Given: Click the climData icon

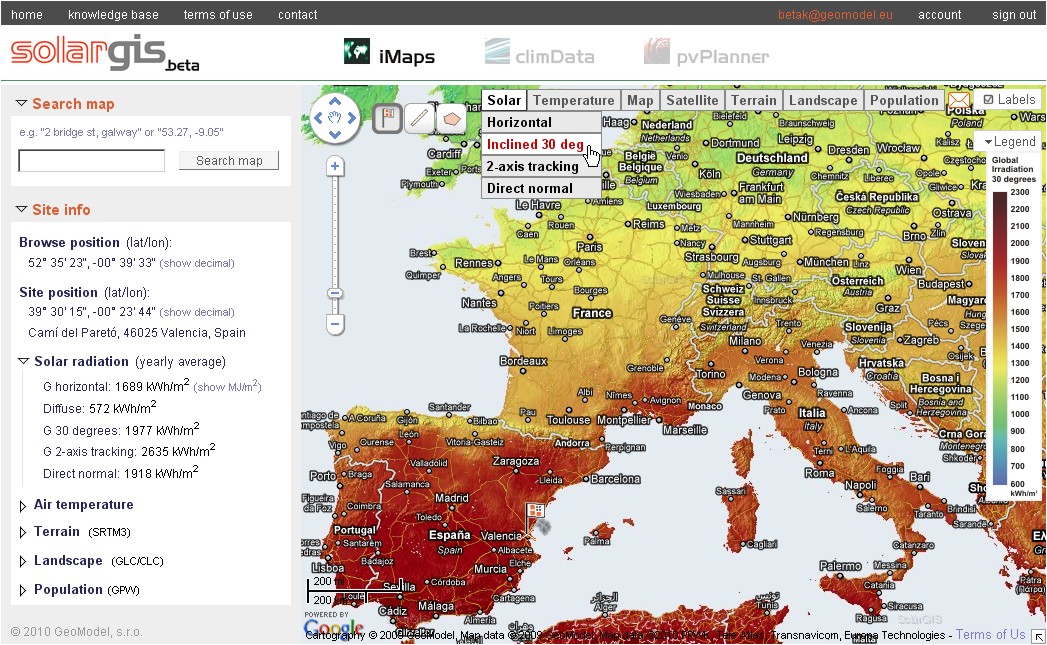Looking at the screenshot, I should pyautogui.click(x=497, y=52).
